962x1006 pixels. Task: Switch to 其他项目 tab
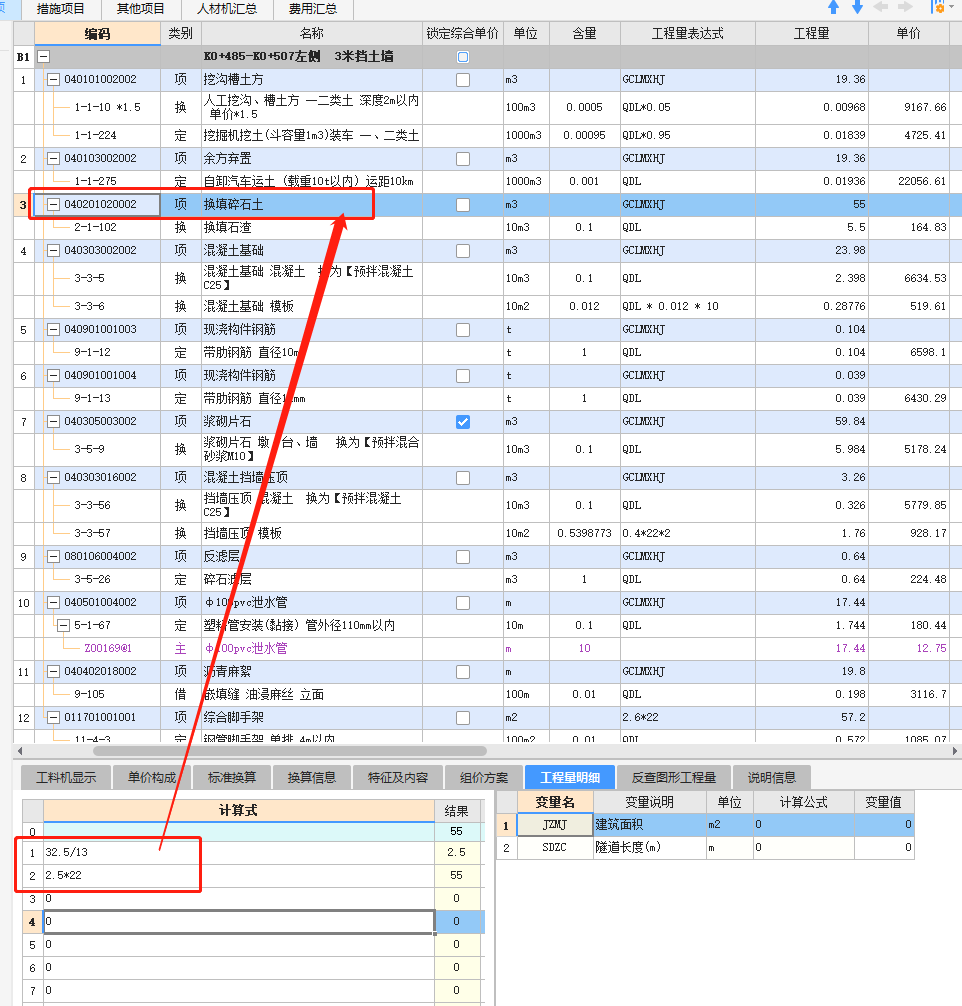click(141, 9)
